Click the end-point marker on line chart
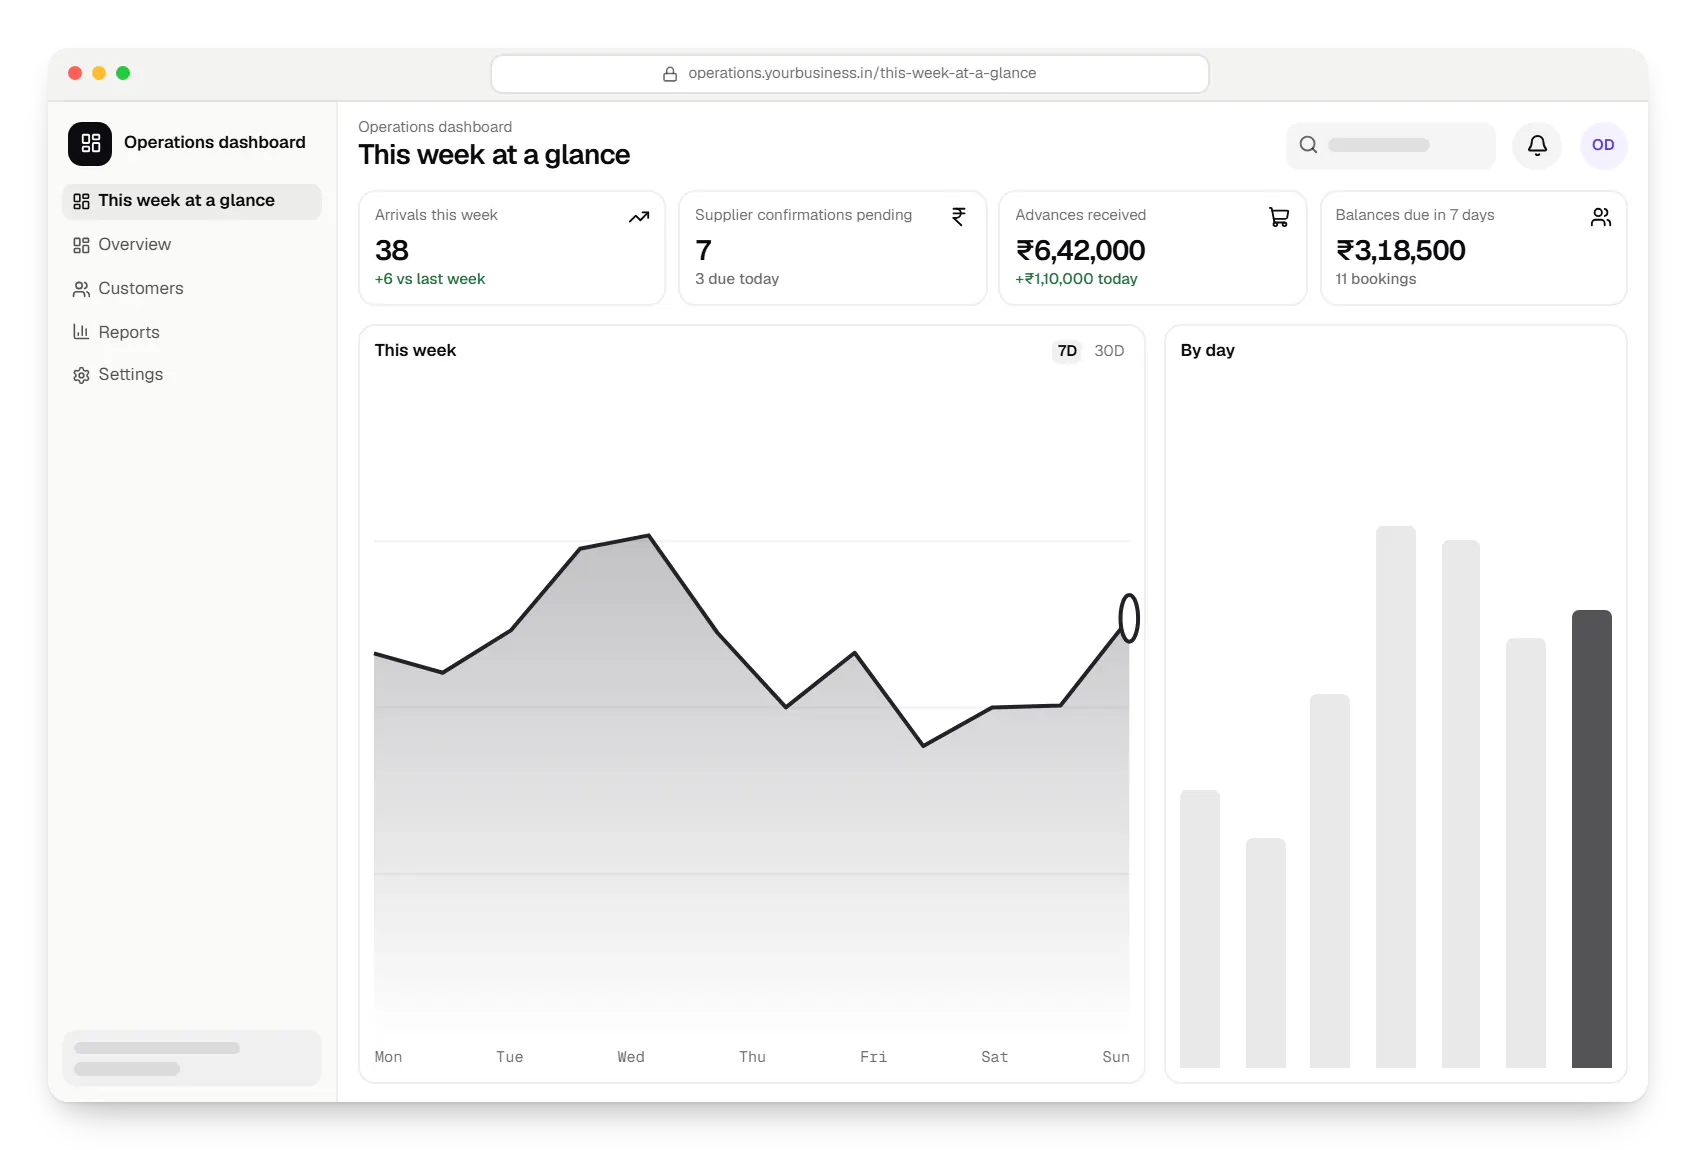The height and width of the screenshot is (1150, 1696). tap(1129, 618)
